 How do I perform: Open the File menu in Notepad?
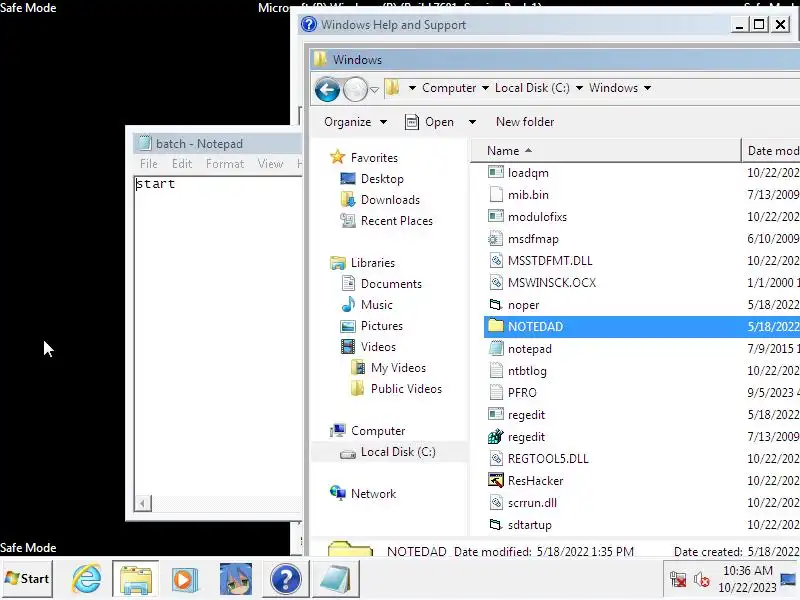coord(148,164)
